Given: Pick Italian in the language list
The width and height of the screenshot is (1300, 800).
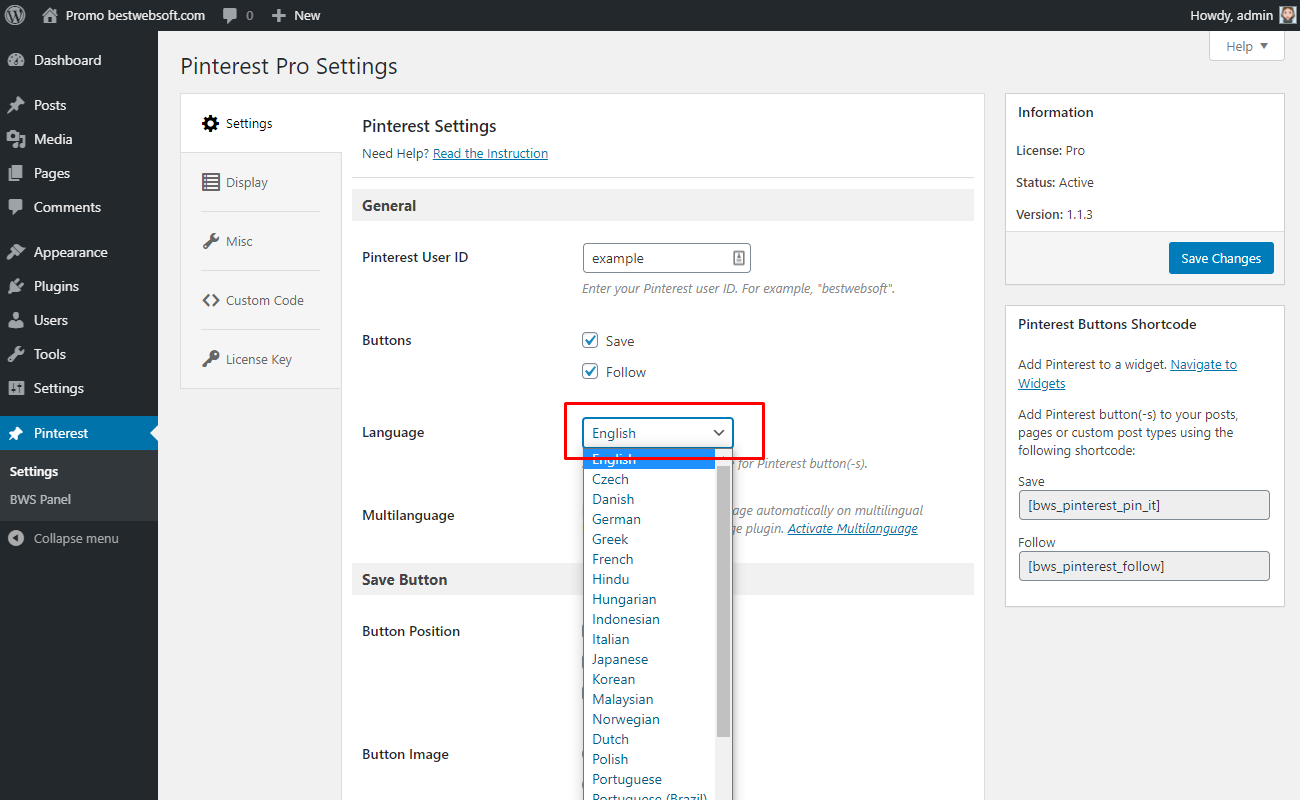Looking at the screenshot, I should [x=650, y=639].
